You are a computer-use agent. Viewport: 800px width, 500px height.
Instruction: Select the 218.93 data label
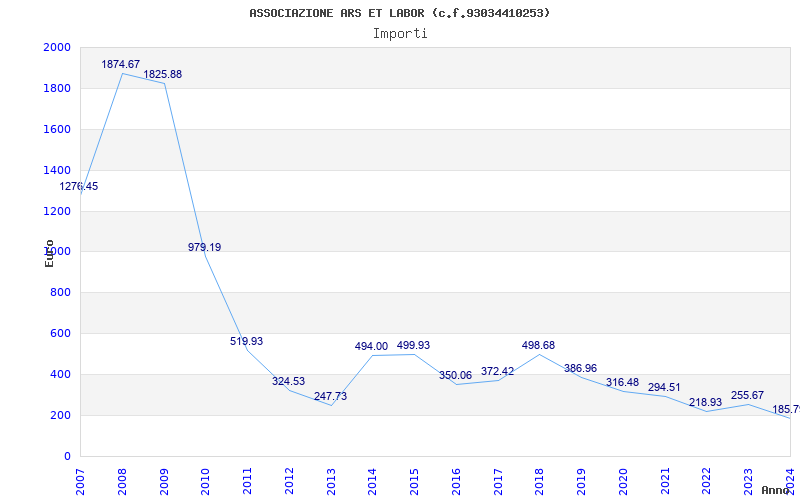tap(706, 403)
